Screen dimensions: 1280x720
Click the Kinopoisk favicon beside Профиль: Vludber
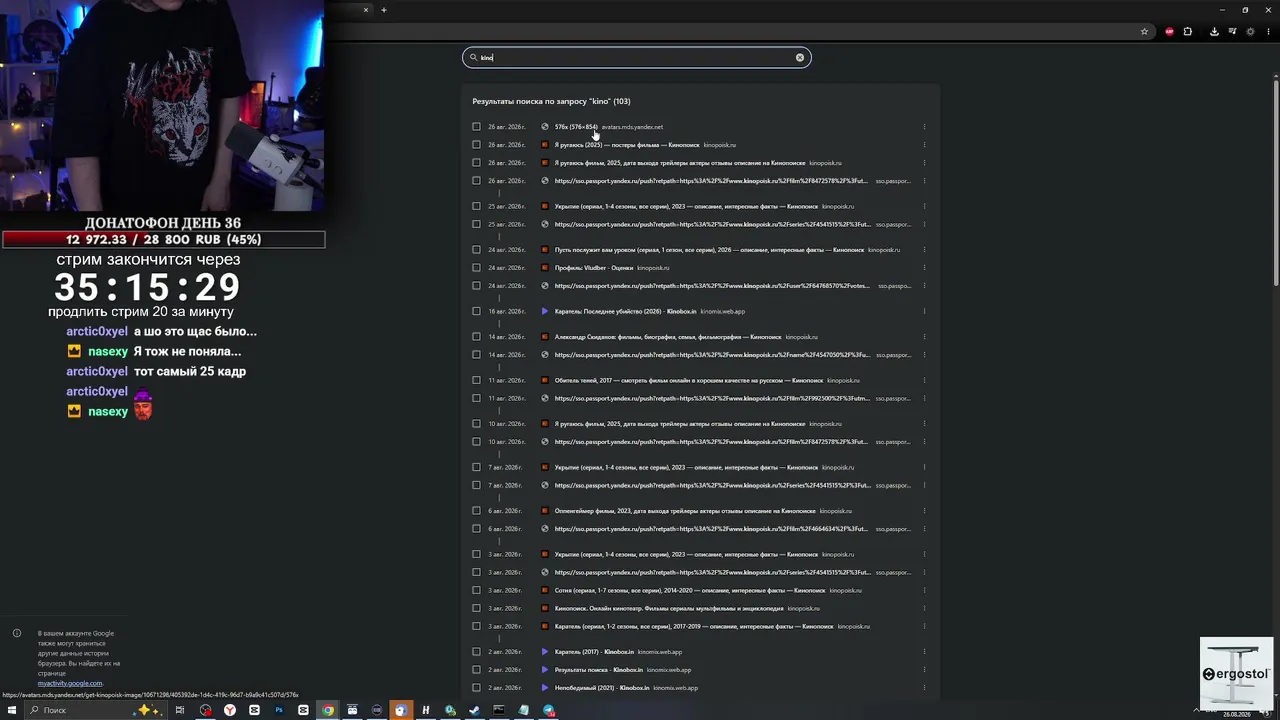point(545,268)
